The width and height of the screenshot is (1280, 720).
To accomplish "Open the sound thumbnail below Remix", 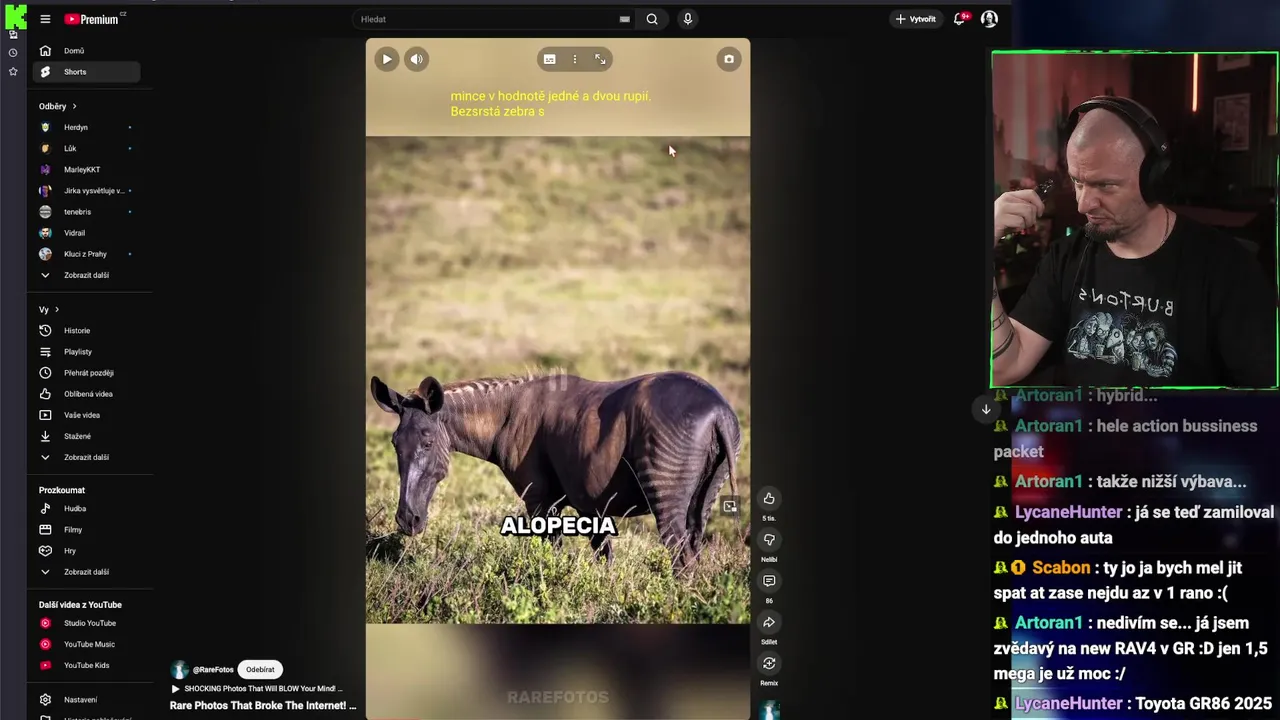I will click(769, 710).
